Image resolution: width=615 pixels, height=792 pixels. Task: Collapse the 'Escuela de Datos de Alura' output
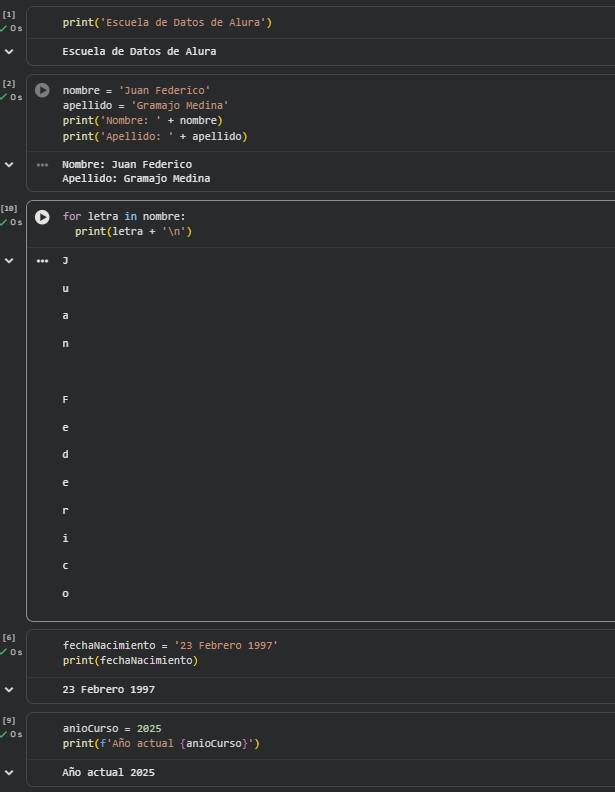[x=9, y=51]
